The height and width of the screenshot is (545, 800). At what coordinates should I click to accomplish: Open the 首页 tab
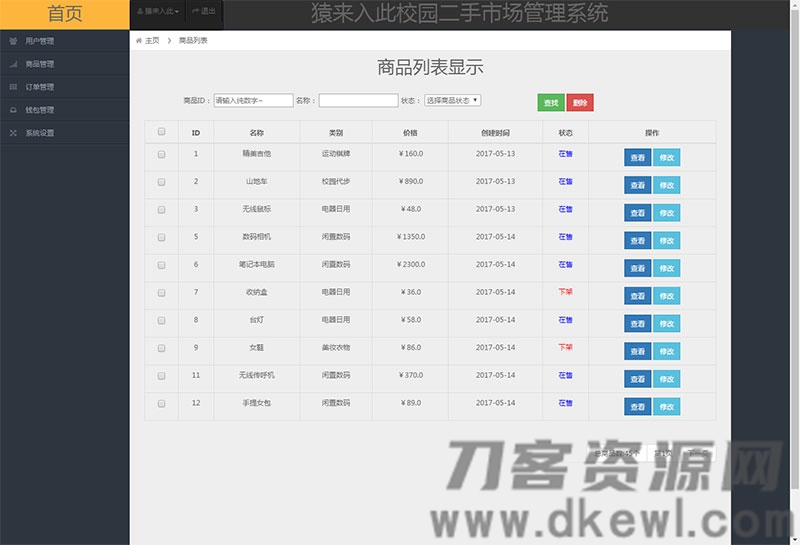(x=65, y=14)
